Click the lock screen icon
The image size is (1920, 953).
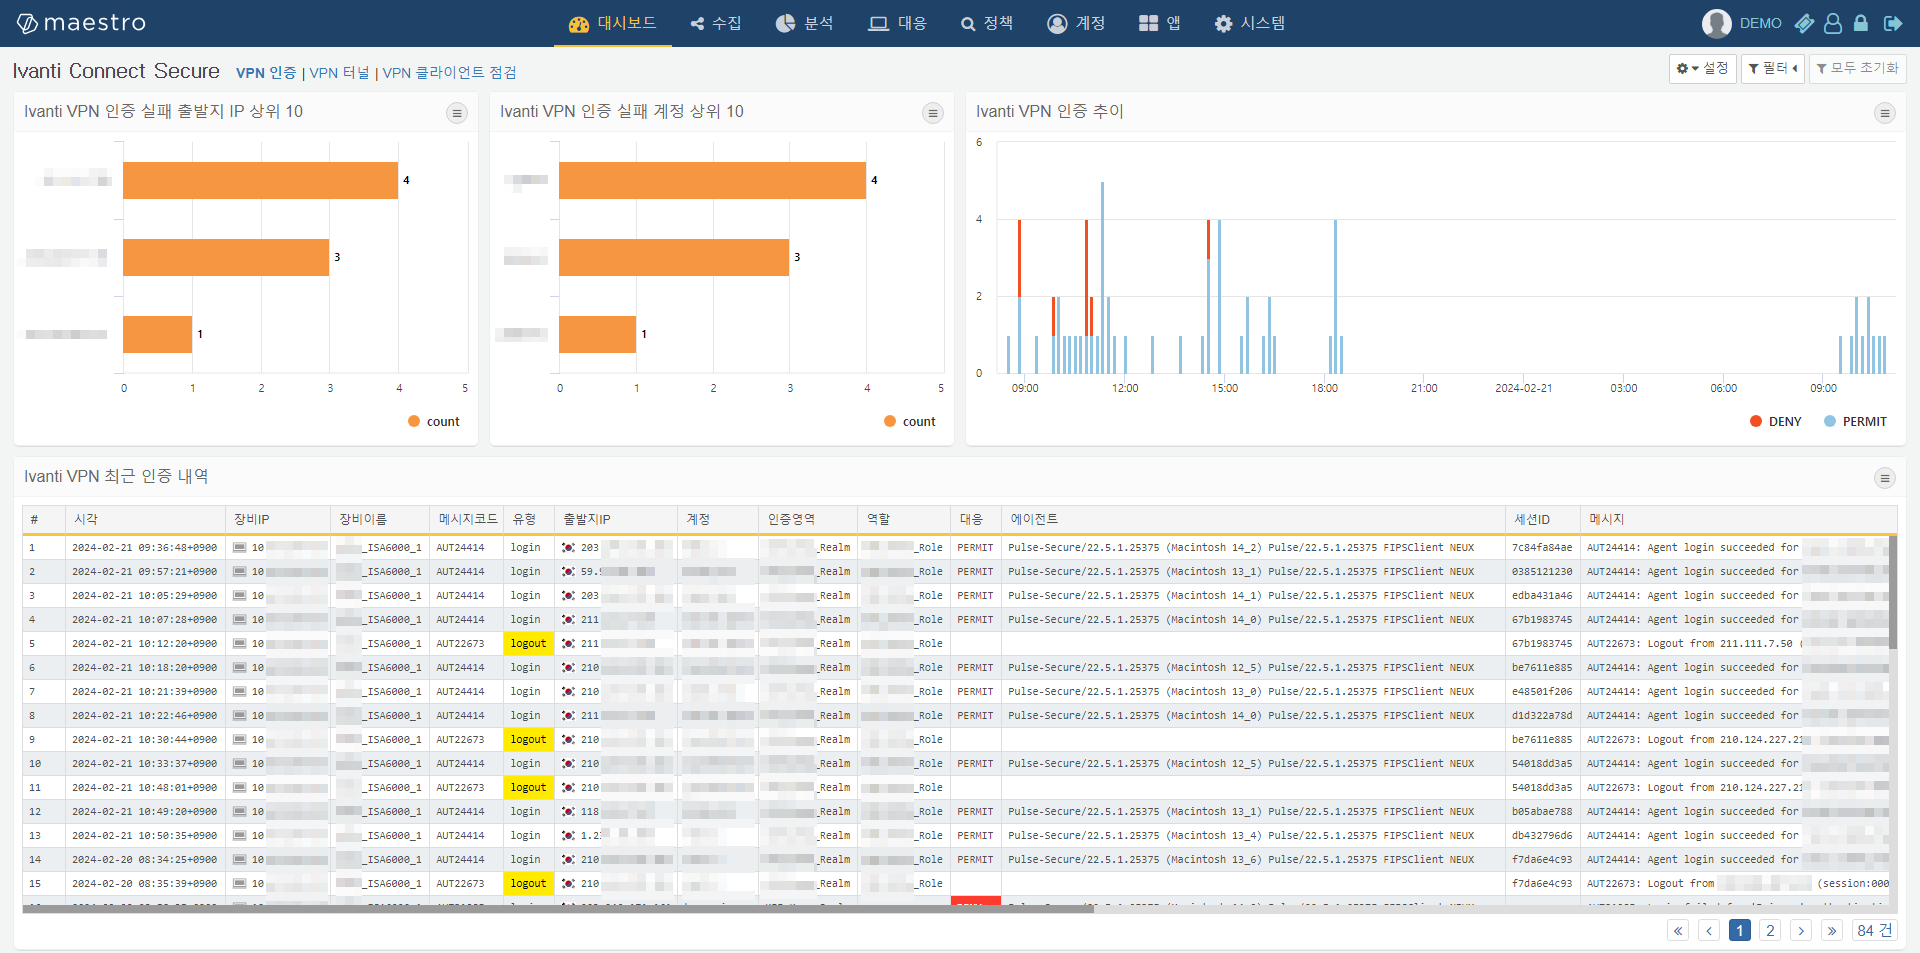[1861, 23]
